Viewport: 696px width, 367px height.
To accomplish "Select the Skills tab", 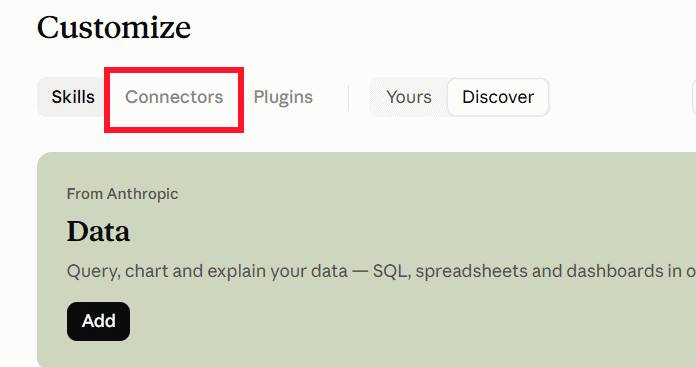I will pyautogui.click(x=73, y=97).
